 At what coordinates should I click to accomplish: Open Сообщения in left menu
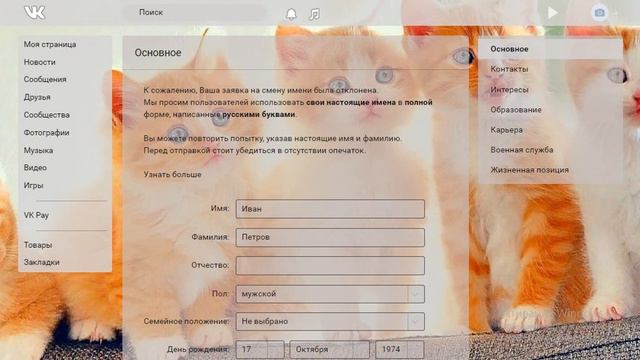coord(45,79)
